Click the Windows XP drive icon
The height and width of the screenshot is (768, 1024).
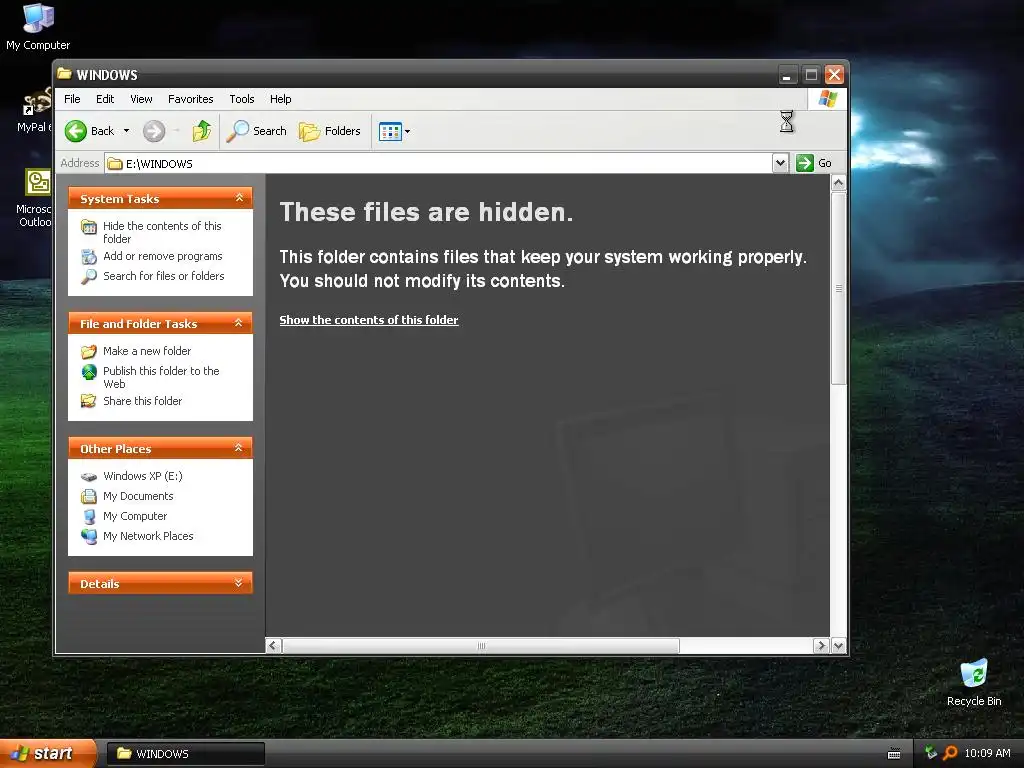click(x=89, y=477)
